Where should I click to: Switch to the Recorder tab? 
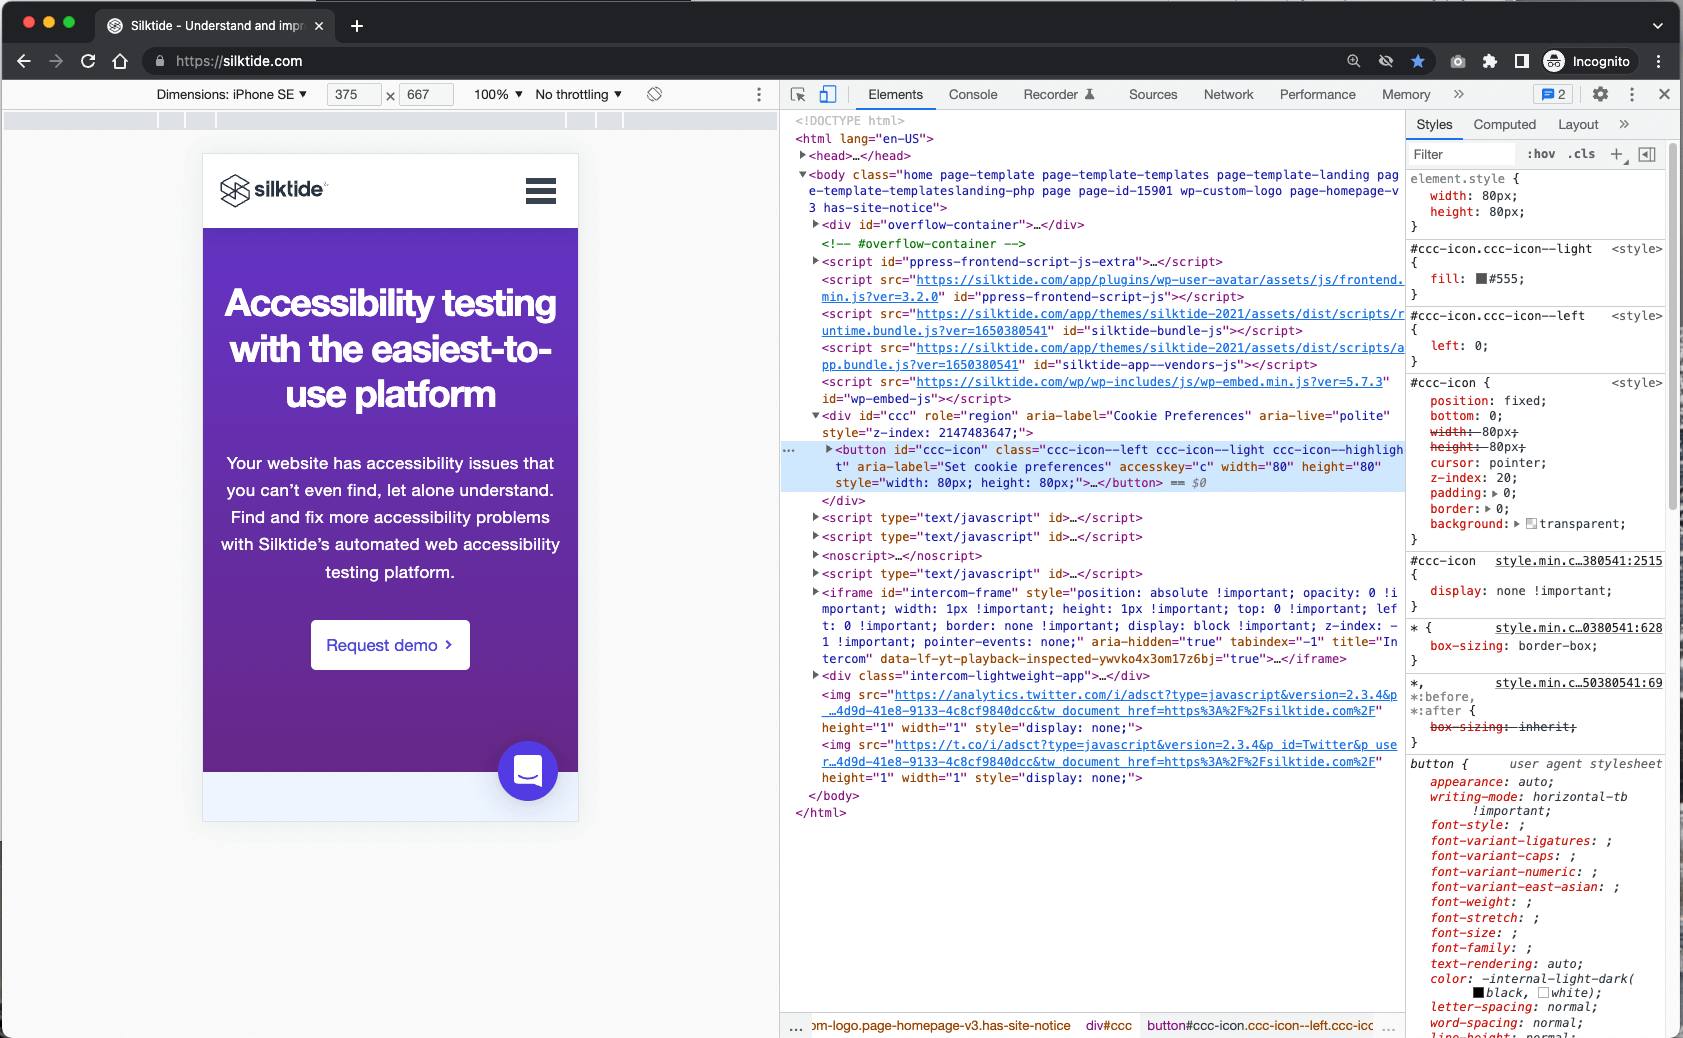[x=1059, y=94]
